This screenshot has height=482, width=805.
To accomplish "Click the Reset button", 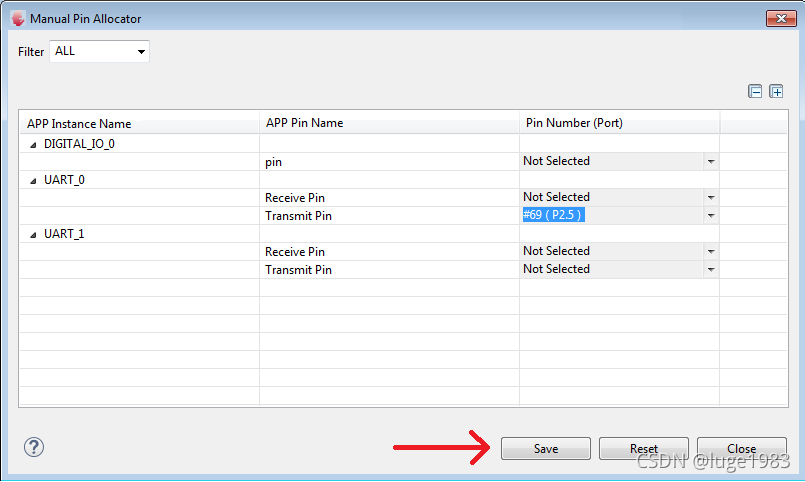I will [x=644, y=449].
